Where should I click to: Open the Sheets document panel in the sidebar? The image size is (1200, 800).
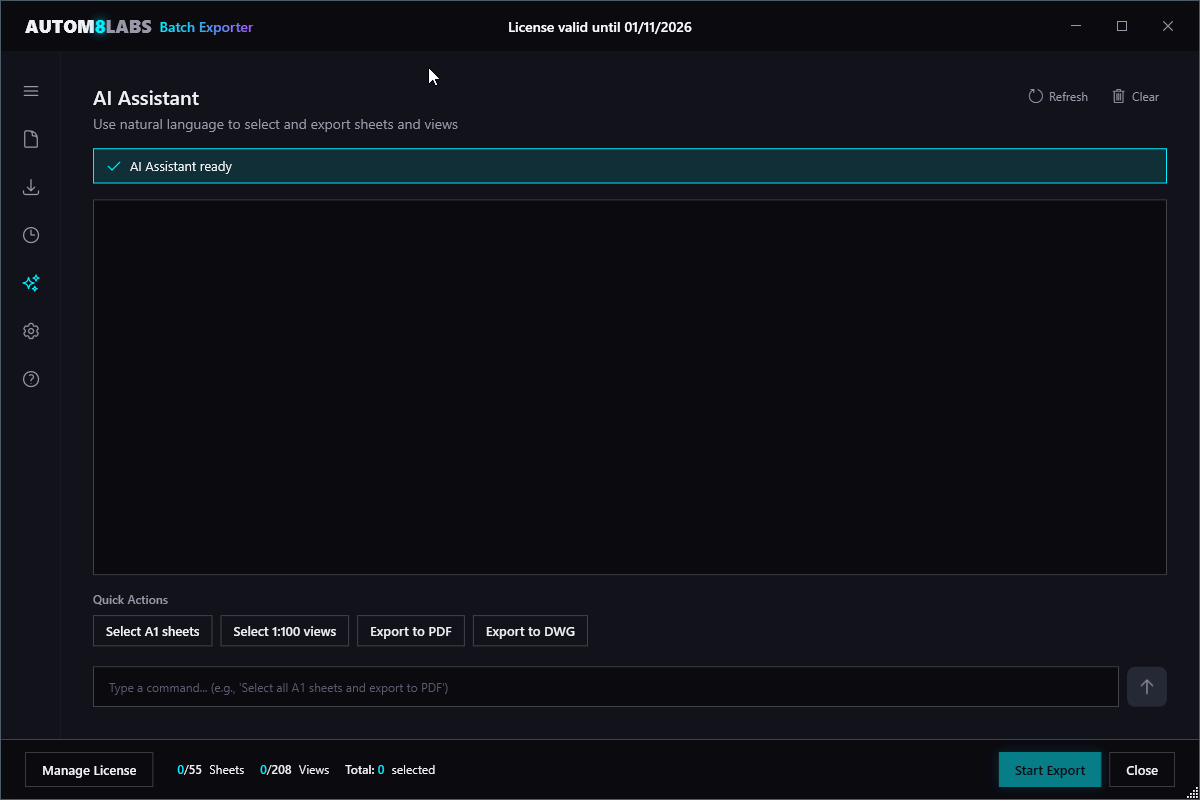(30, 138)
